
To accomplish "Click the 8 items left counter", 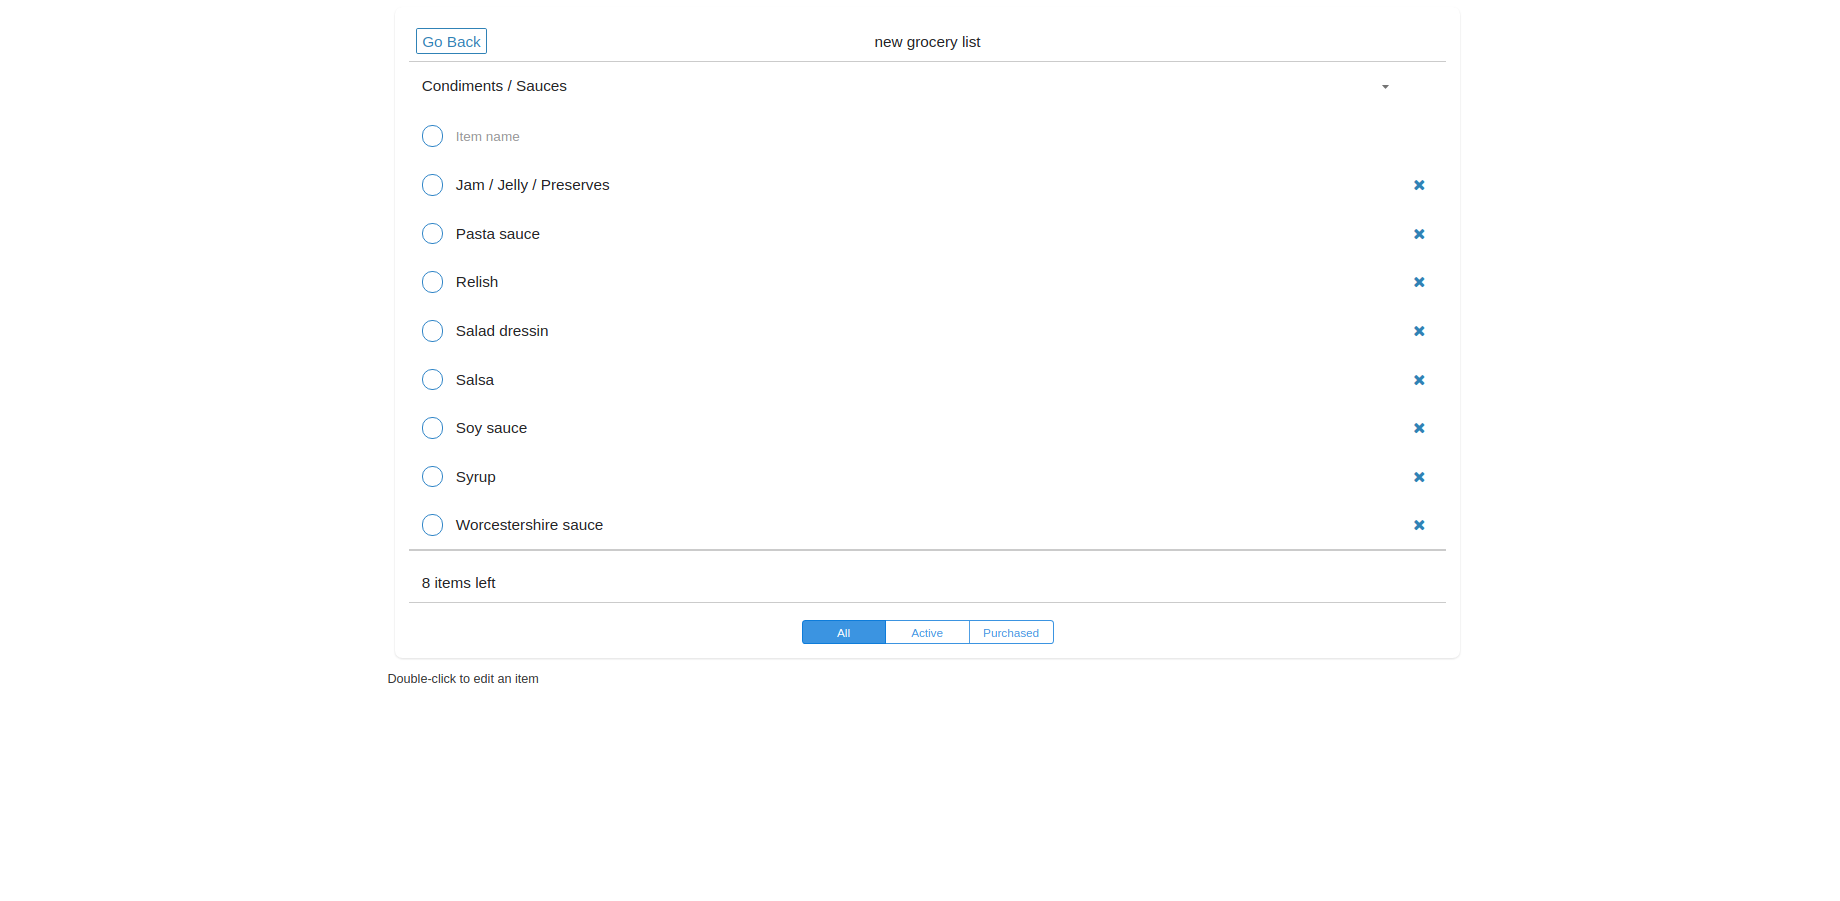I will point(458,583).
